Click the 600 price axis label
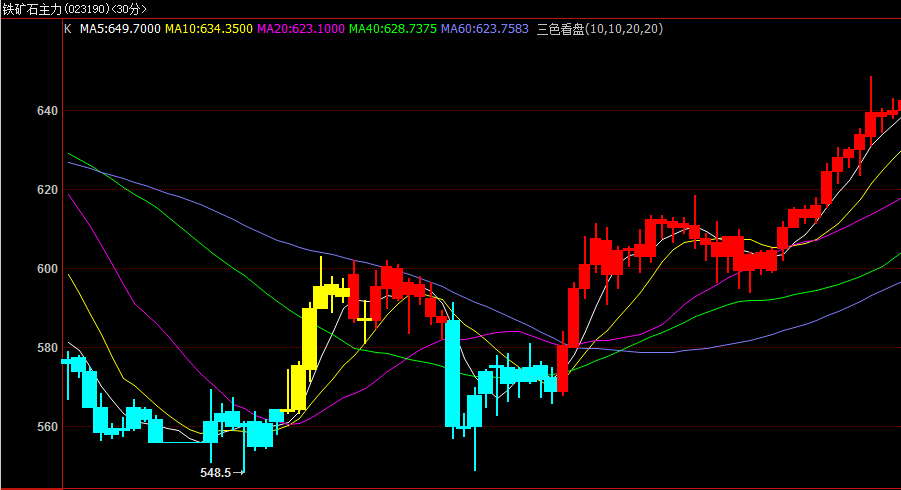901x490 pixels. click(47, 269)
